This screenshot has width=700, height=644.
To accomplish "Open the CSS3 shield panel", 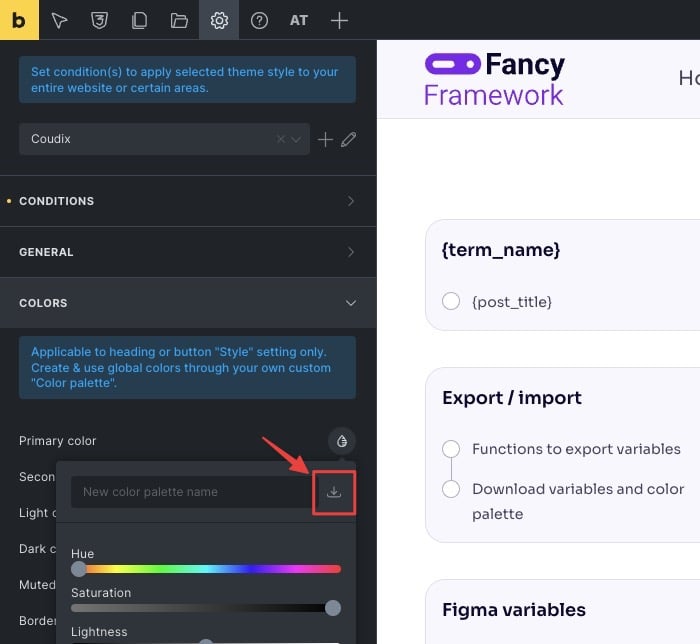I will pyautogui.click(x=99, y=21).
